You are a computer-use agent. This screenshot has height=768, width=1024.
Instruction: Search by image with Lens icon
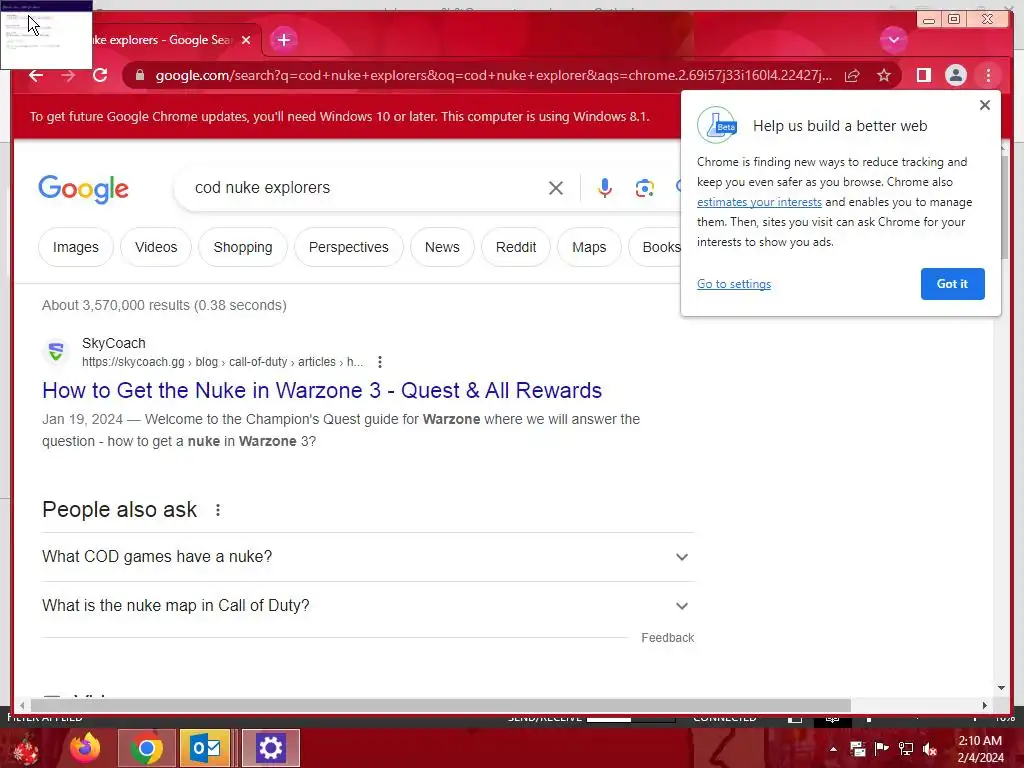click(645, 188)
